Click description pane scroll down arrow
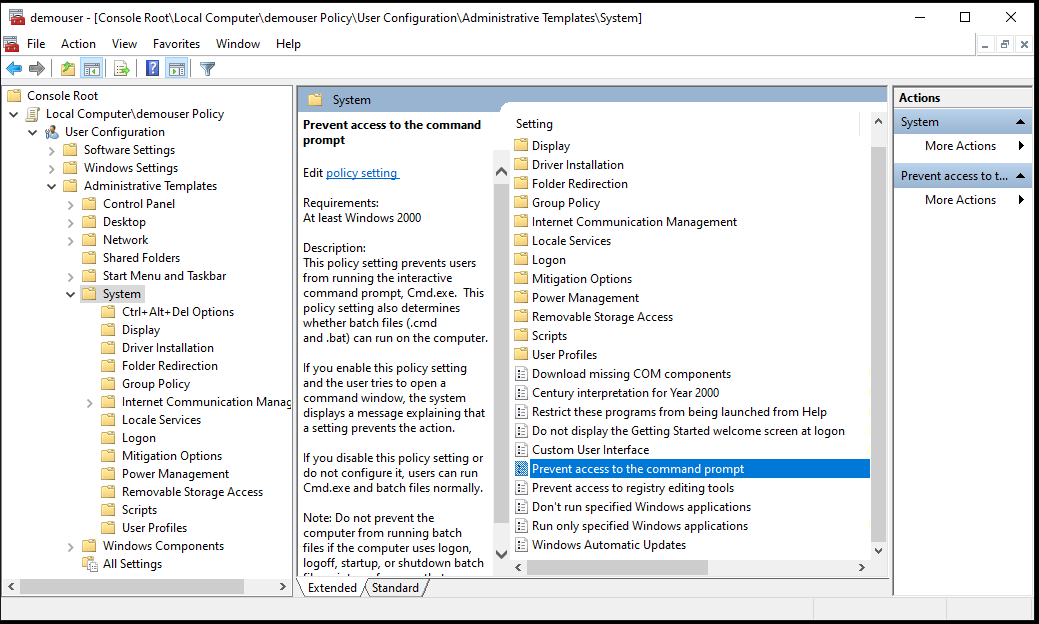Image resolution: width=1039 pixels, height=624 pixels. (x=502, y=554)
